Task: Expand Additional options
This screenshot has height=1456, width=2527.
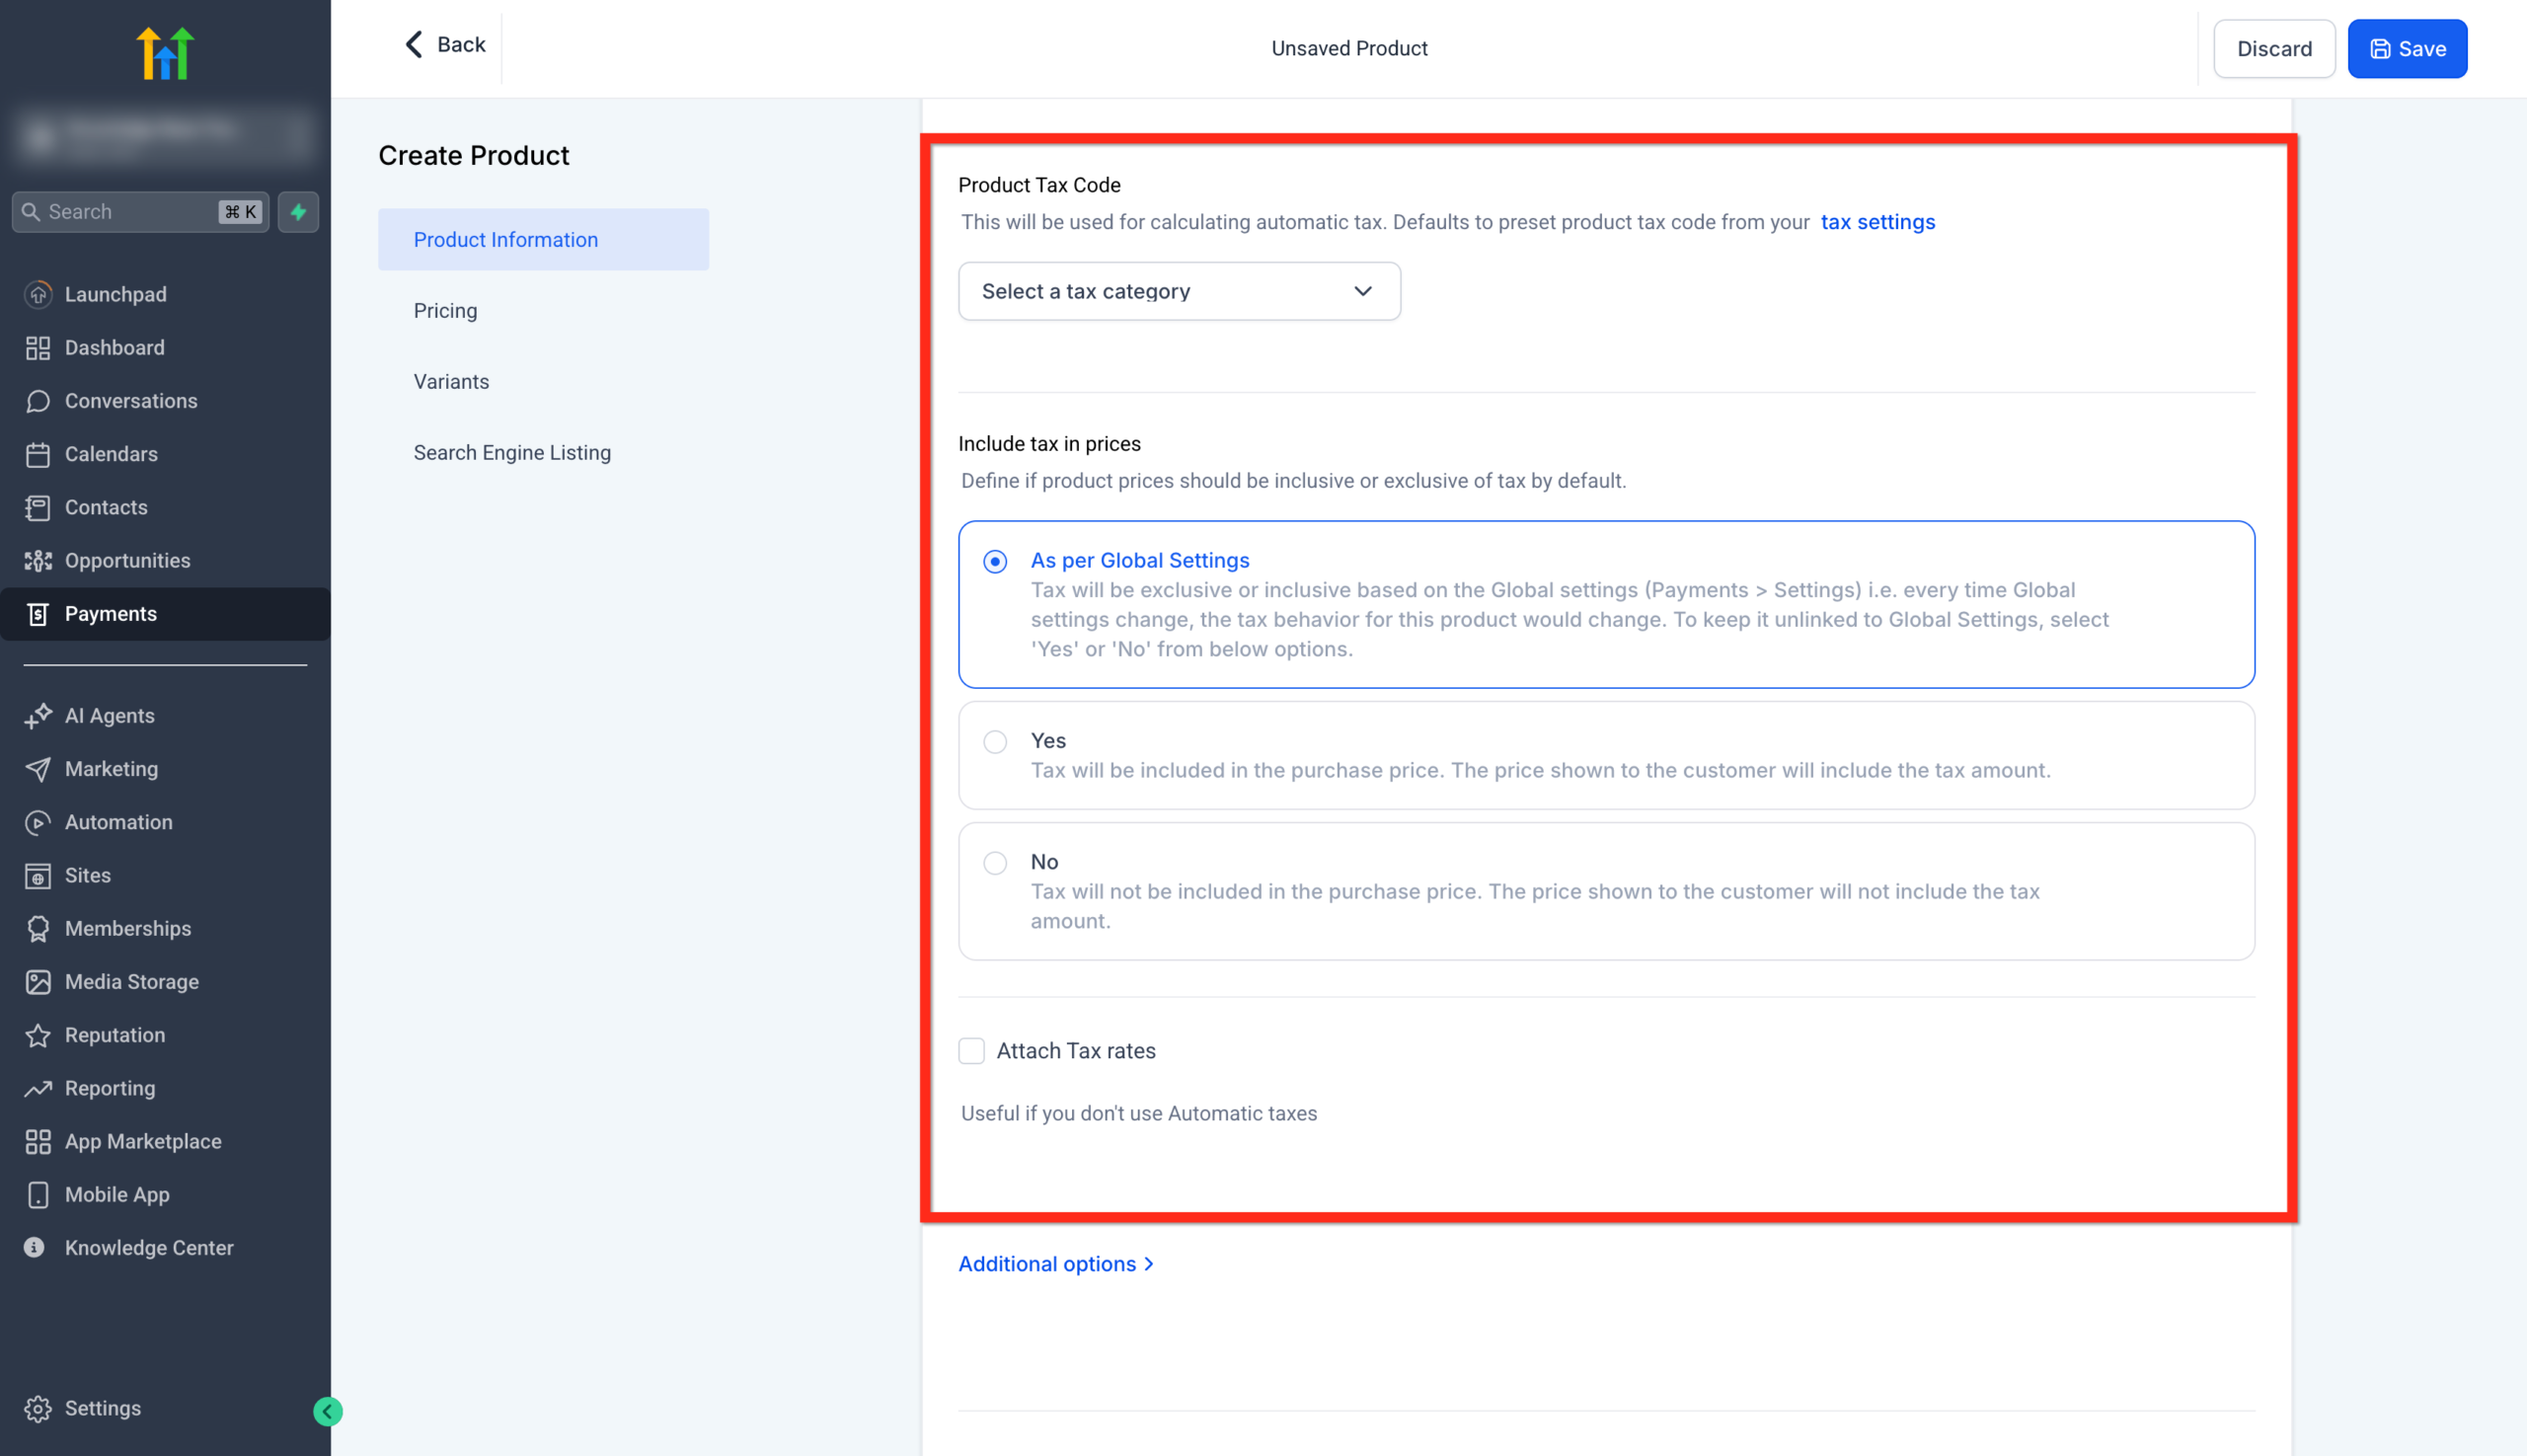Action: click(1057, 1263)
